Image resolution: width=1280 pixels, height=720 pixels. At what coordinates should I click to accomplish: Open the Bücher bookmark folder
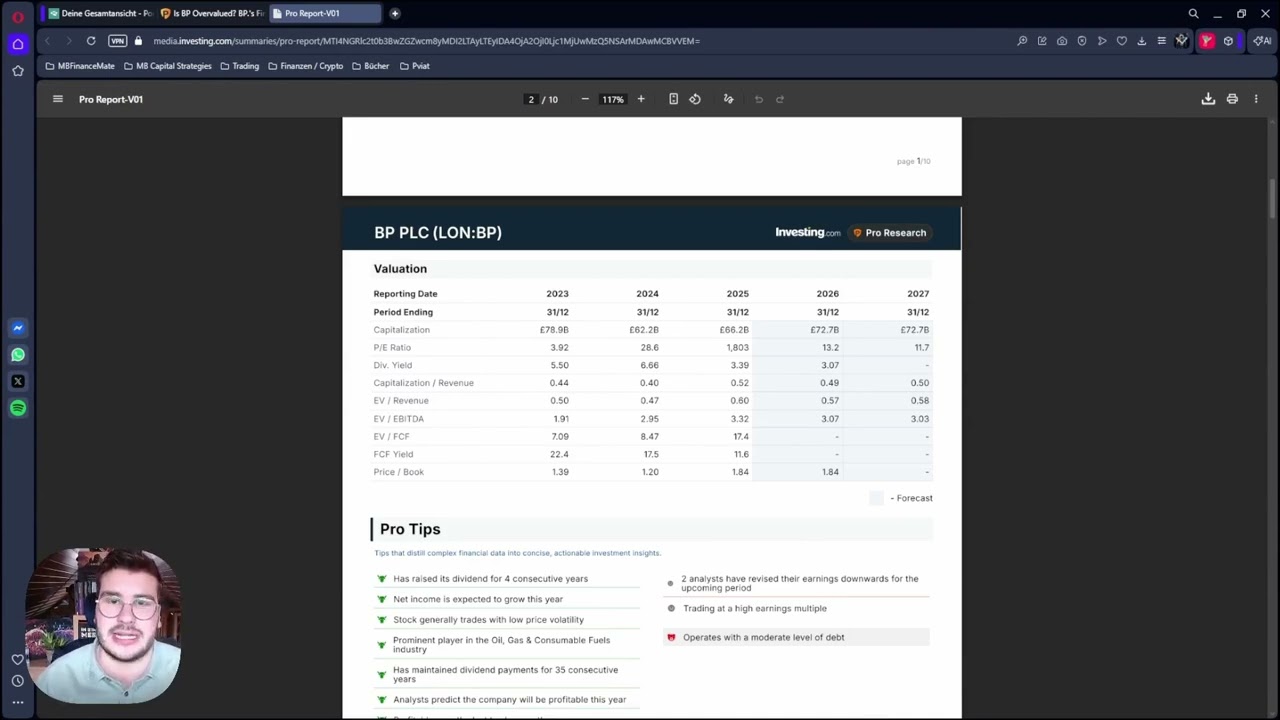point(370,66)
